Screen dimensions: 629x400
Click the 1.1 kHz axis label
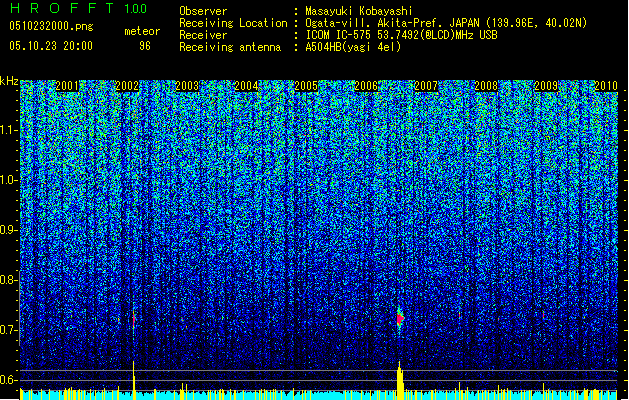(9, 130)
